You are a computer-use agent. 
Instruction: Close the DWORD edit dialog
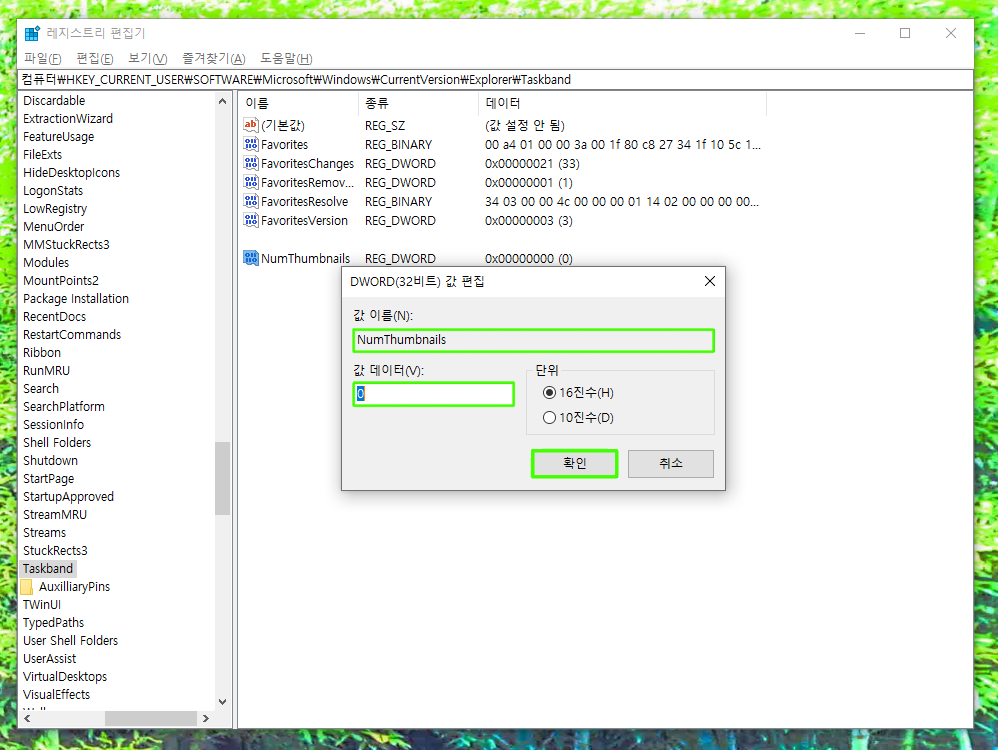tap(710, 281)
